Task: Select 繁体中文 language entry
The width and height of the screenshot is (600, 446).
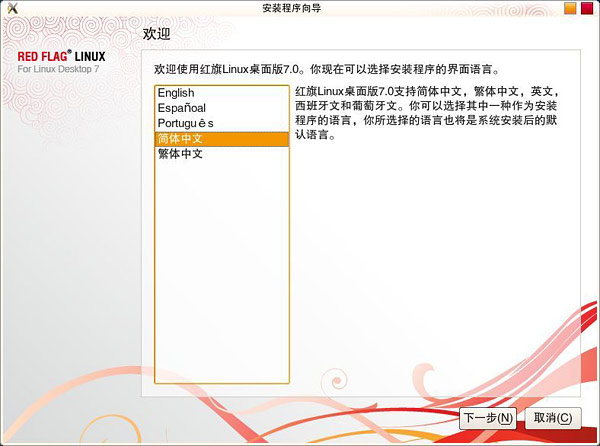Action: [x=222, y=154]
